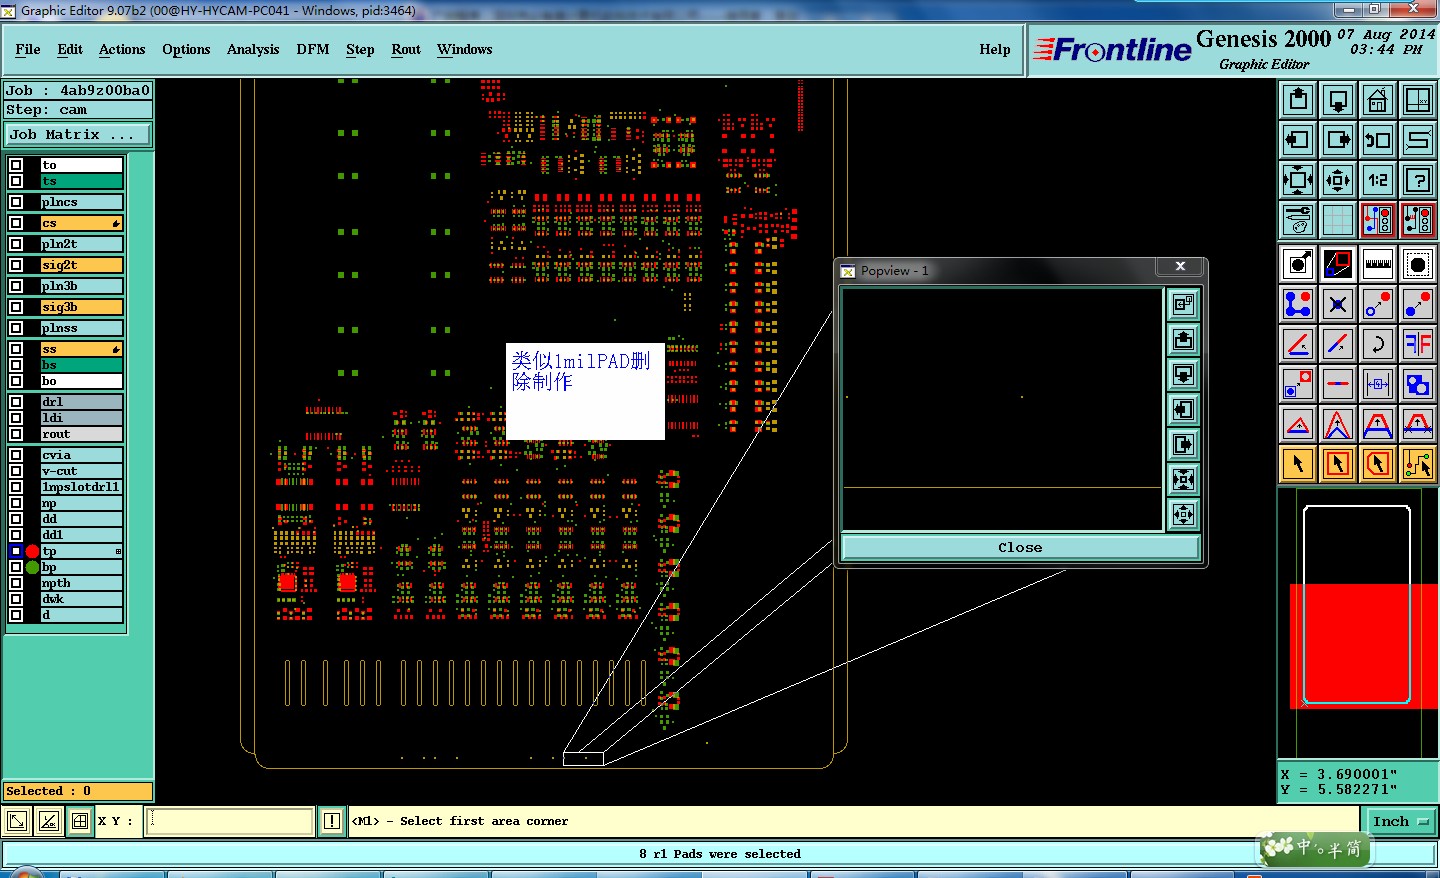Open the DFM menu
Viewport: 1440px width, 878px height.
313,49
